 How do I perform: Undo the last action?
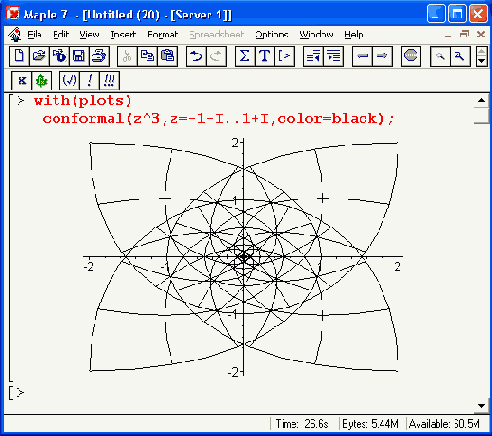(196, 56)
